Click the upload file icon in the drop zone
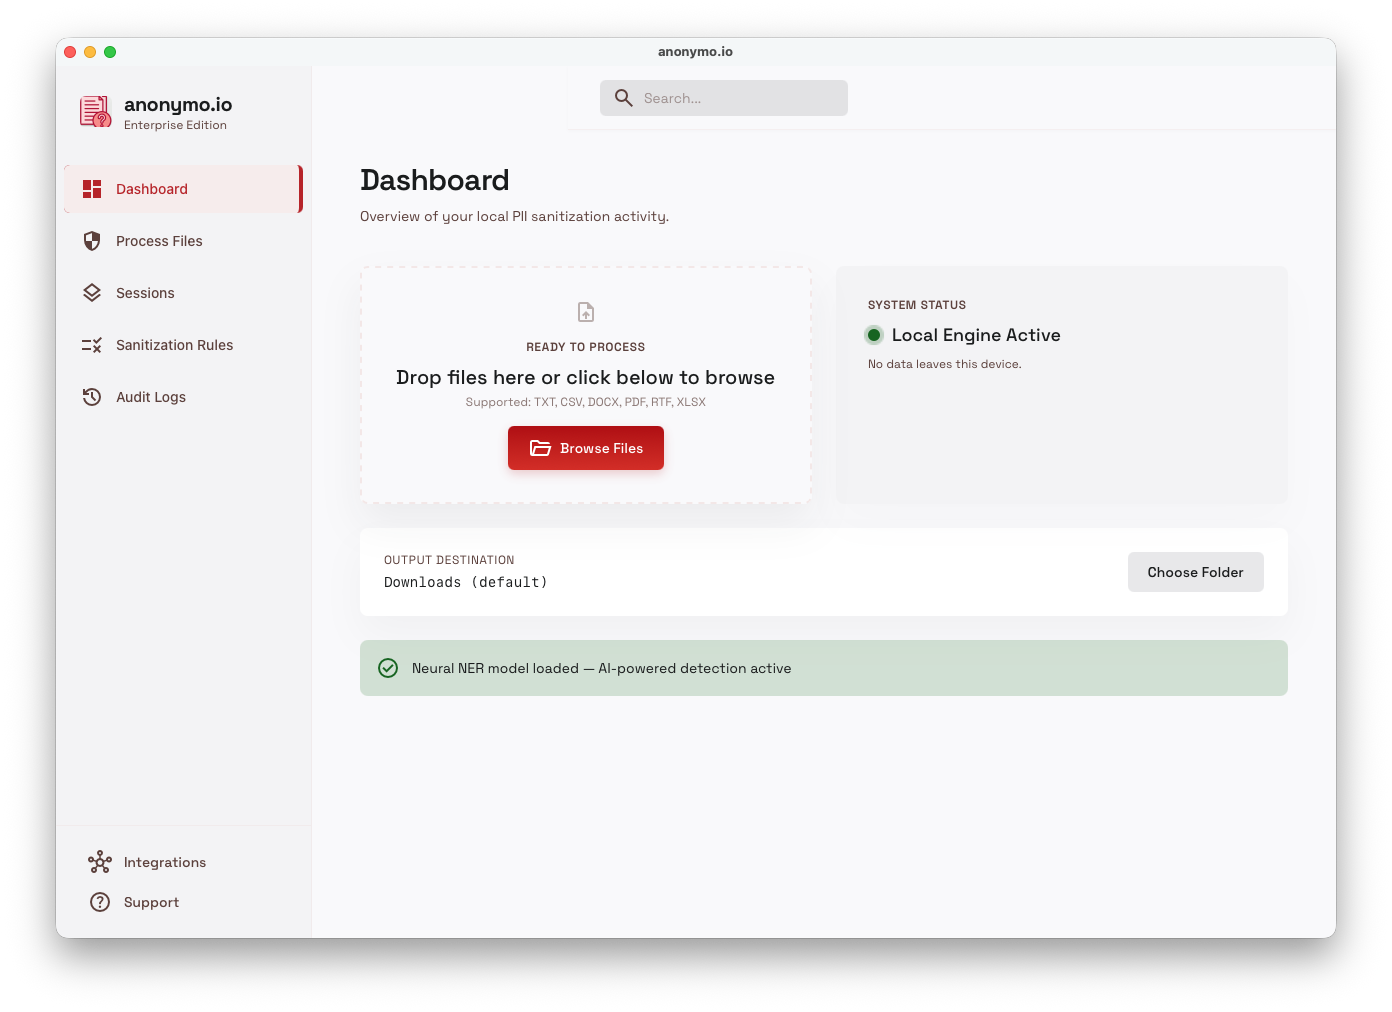Screen dimensions: 1392x1012 pyautogui.click(x=586, y=312)
